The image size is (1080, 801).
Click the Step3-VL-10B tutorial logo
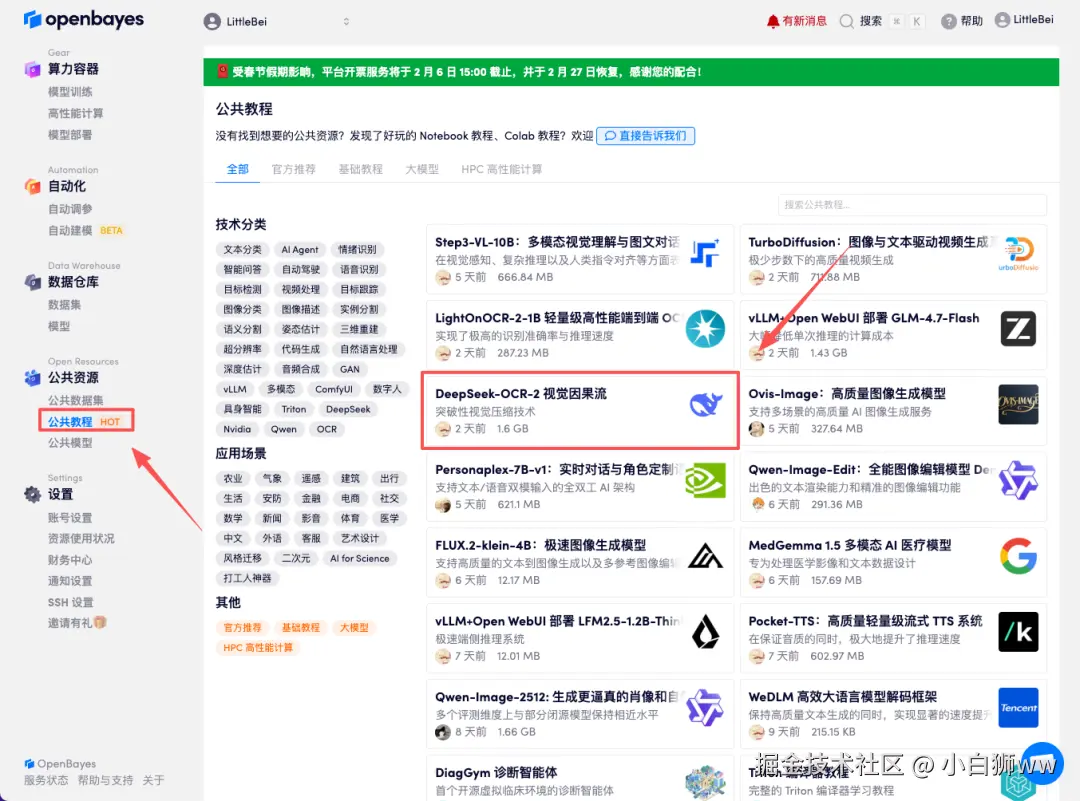tap(705, 253)
